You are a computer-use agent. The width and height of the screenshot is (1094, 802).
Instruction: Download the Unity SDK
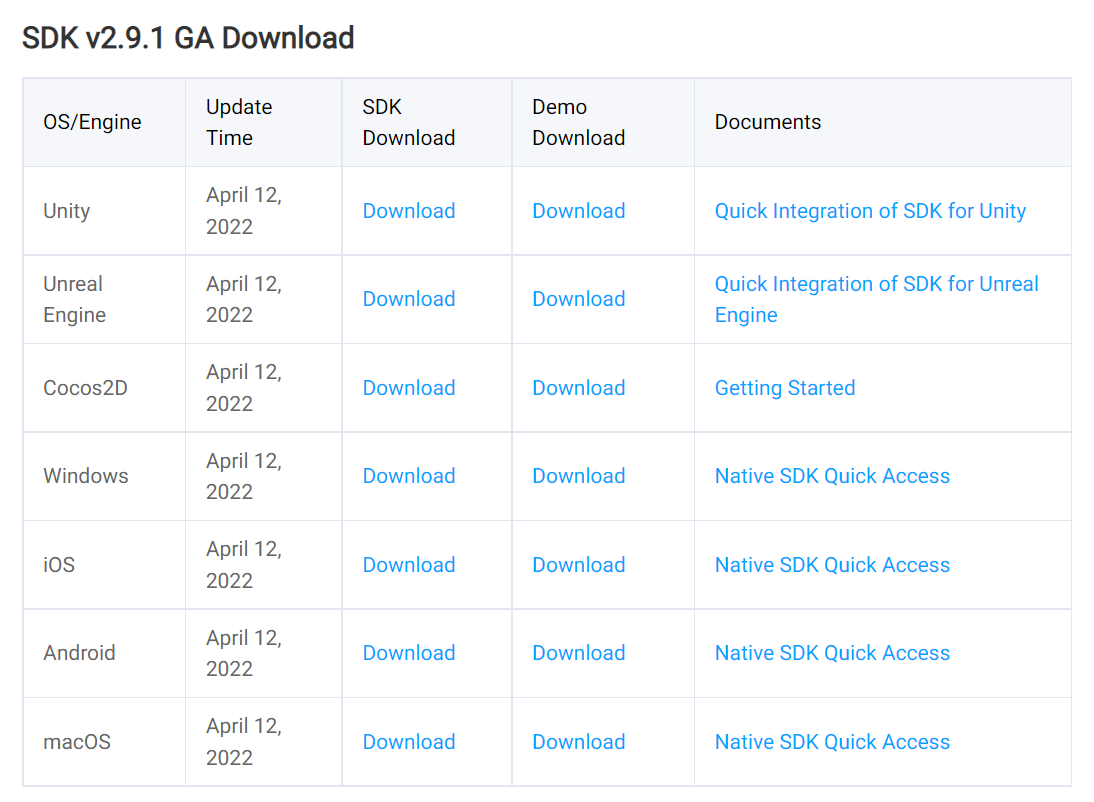pyautogui.click(x=408, y=211)
